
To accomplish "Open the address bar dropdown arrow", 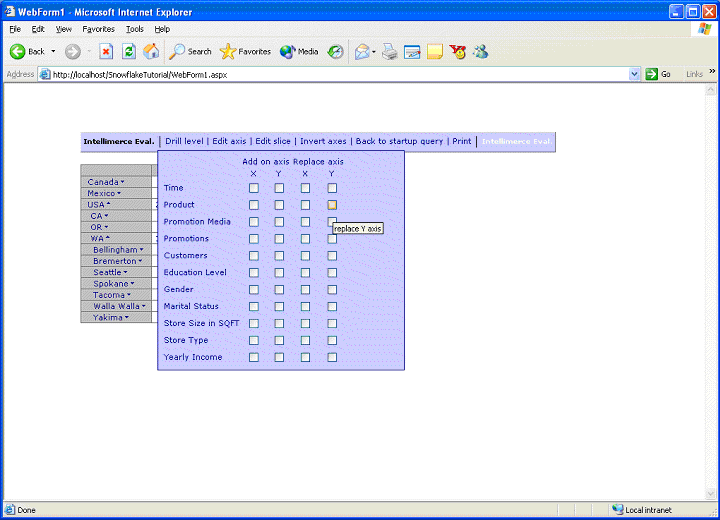I will (634, 74).
